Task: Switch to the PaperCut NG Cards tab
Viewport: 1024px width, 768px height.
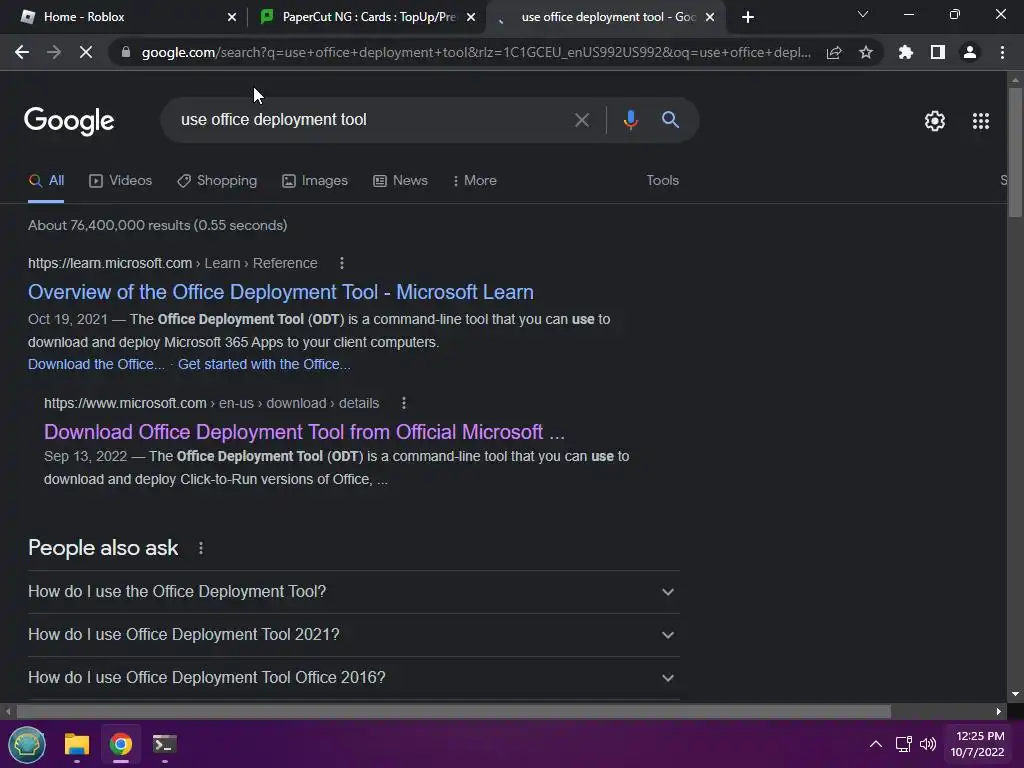Action: tap(368, 17)
